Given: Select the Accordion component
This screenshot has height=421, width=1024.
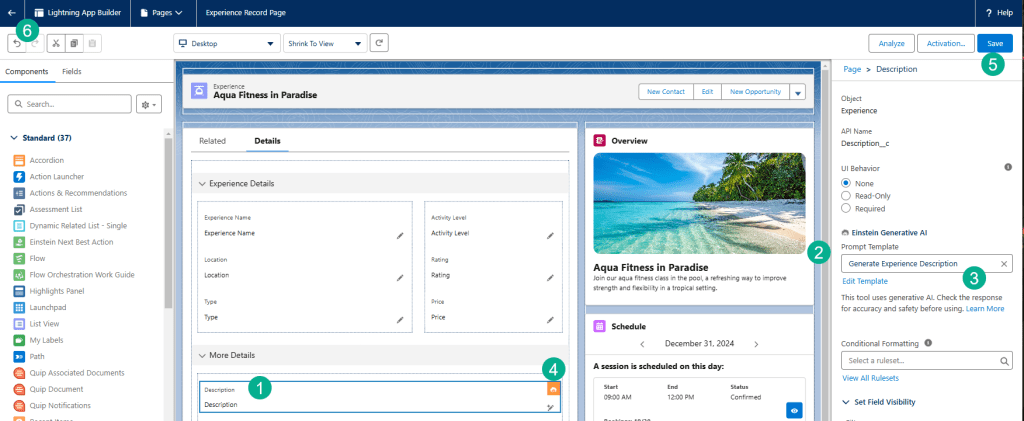Looking at the screenshot, I should [47, 160].
